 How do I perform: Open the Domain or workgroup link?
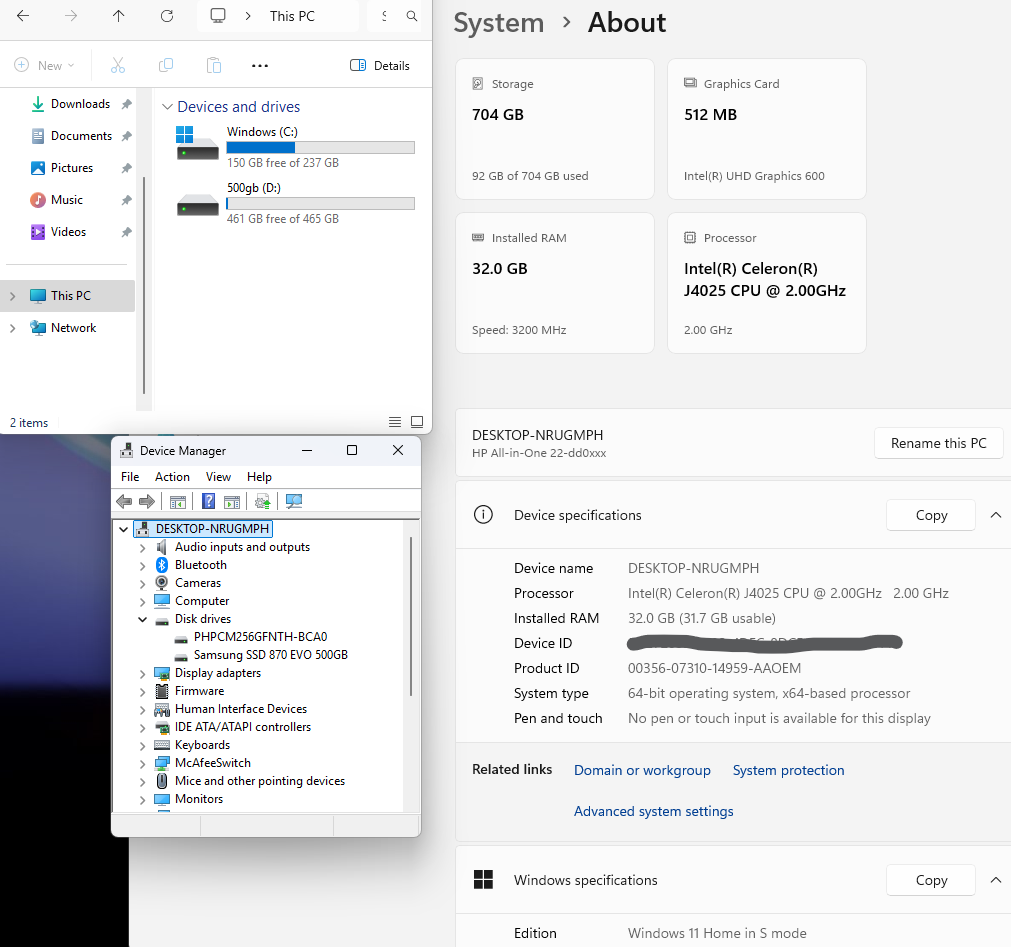pos(642,770)
